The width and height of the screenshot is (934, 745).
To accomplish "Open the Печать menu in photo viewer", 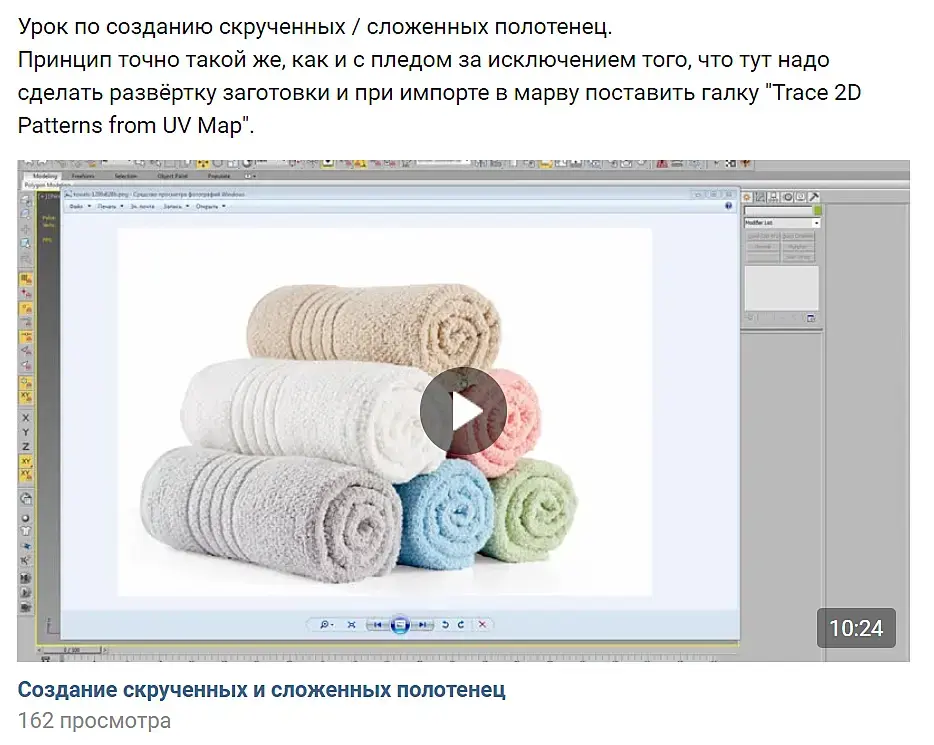I will pos(111,207).
